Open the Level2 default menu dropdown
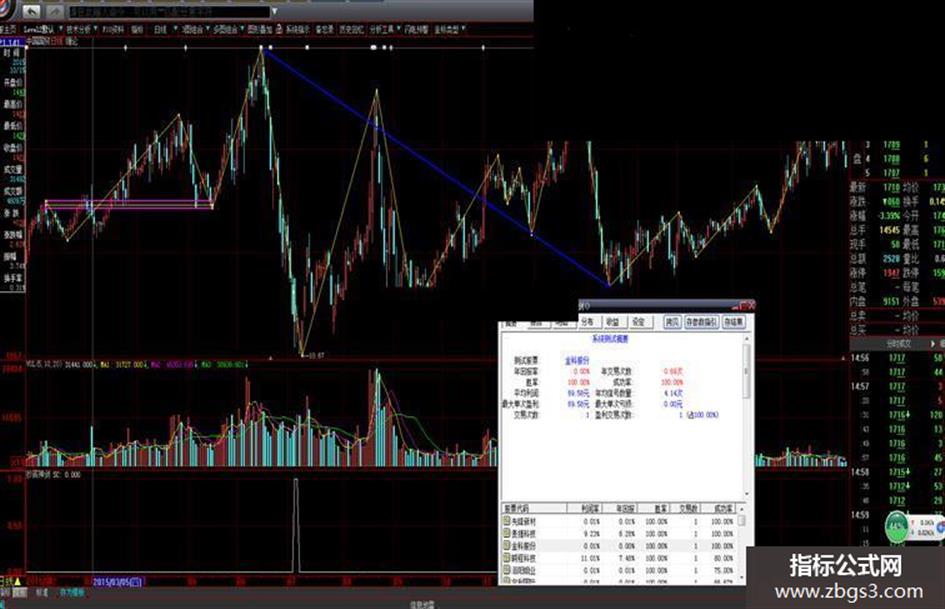The image size is (945, 609). click(x=42, y=29)
